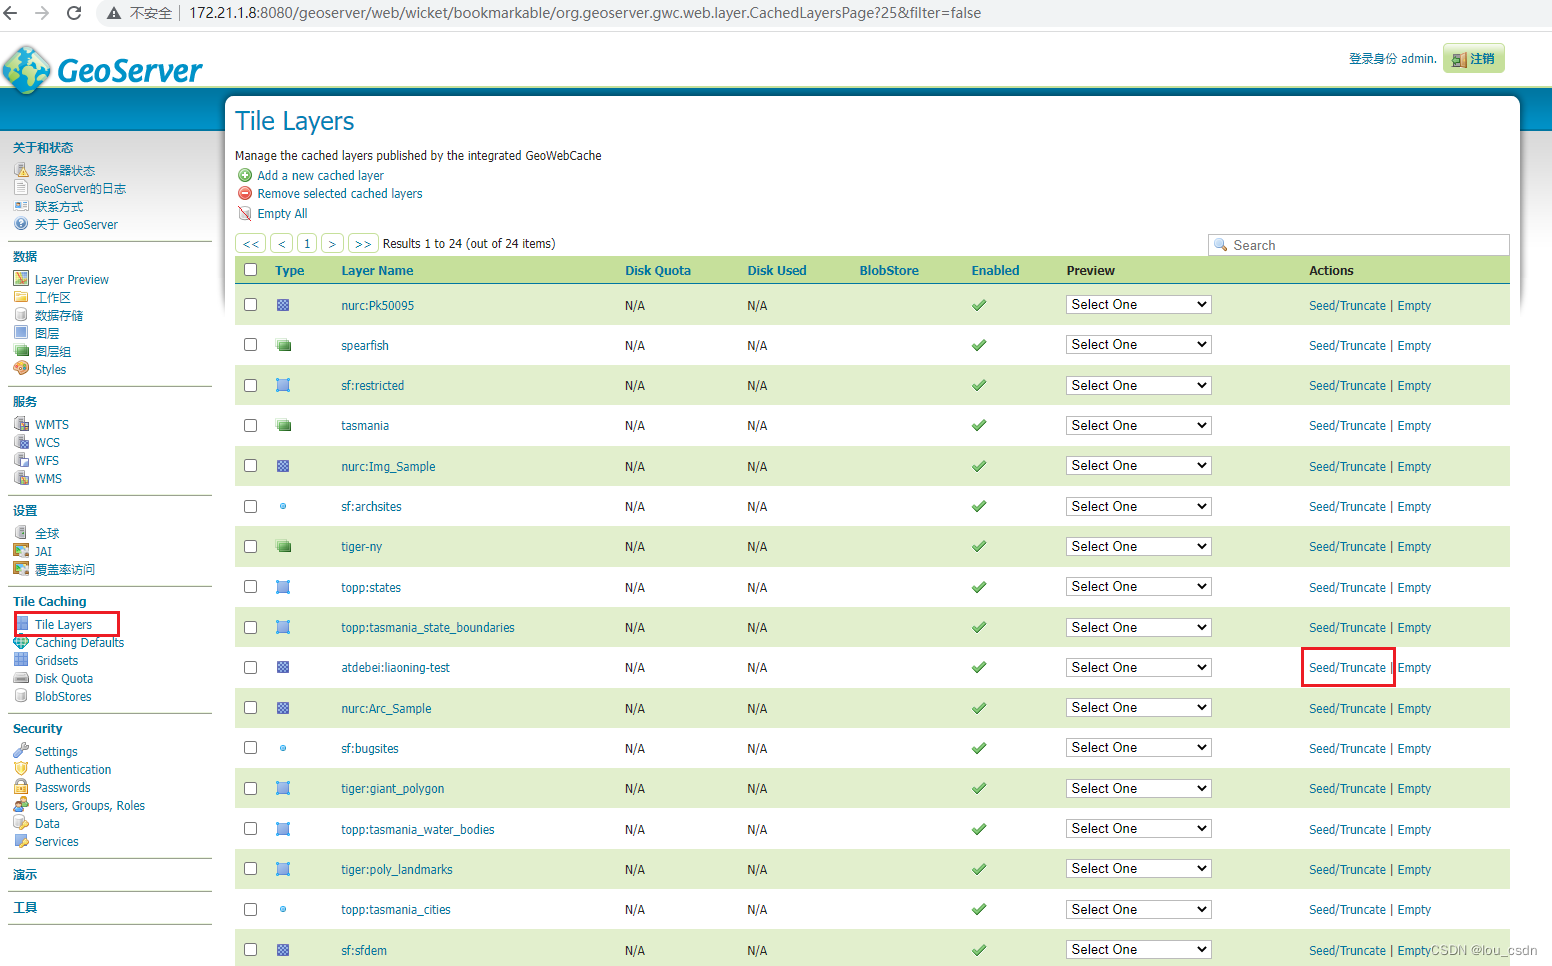Click the WCS service icon
The image size is (1552, 966).
pyautogui.click(x=21, y=441)
